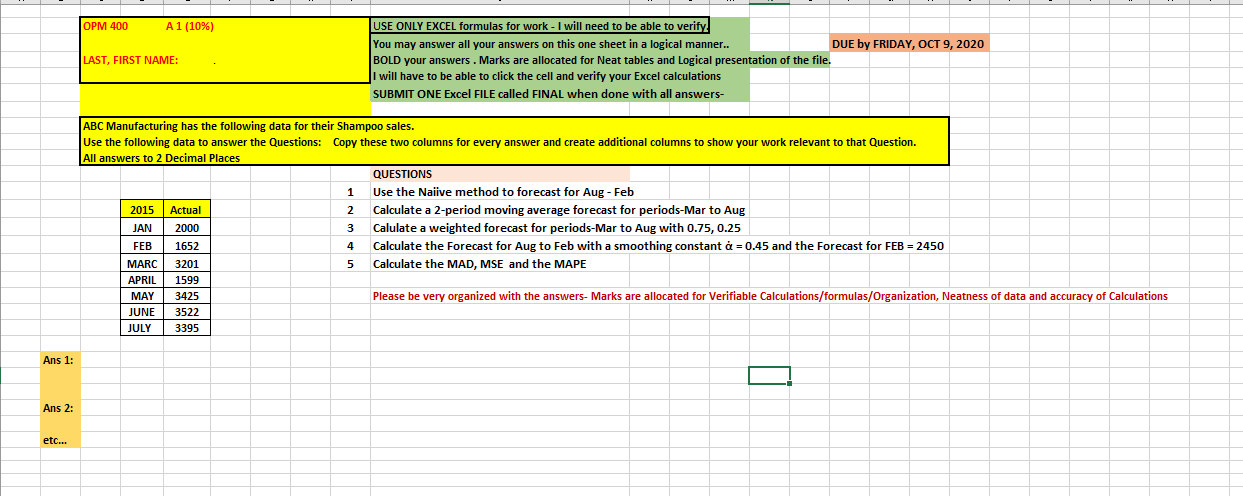Select the question number 3 cell
This screenshot has height=496, width=1243.
[350, 228]
